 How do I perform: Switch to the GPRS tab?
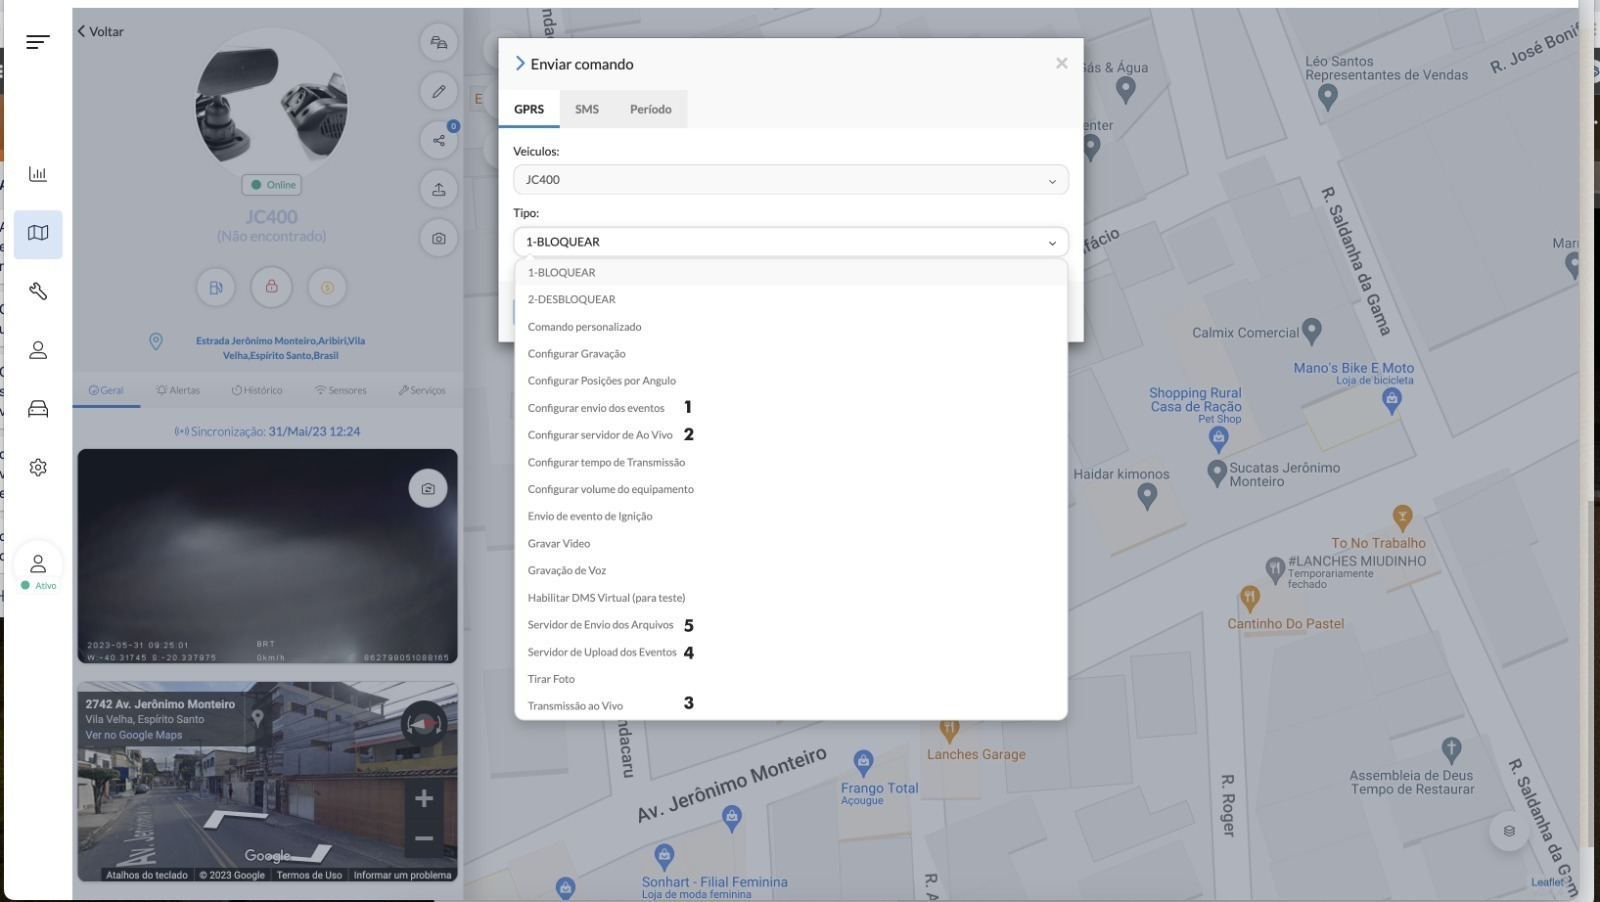(x=529, y=109)
